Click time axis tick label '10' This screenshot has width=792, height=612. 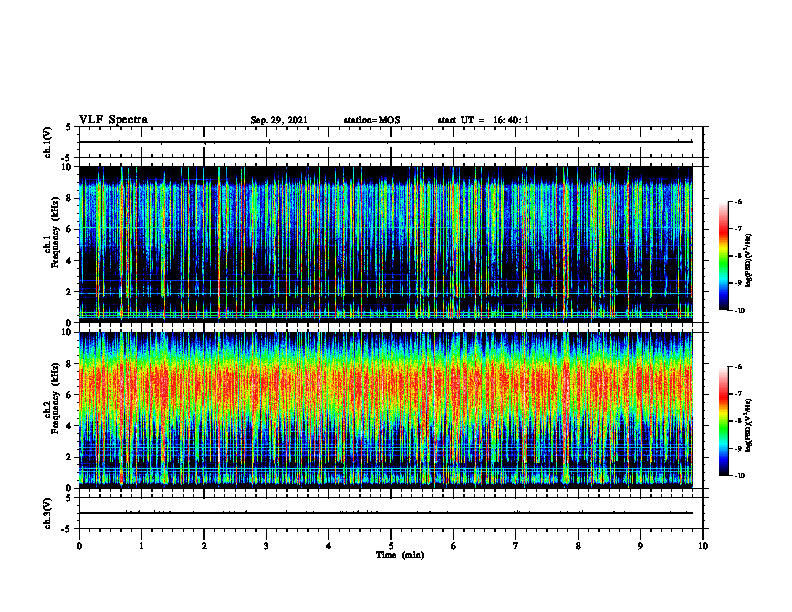(x=703, y=546)
